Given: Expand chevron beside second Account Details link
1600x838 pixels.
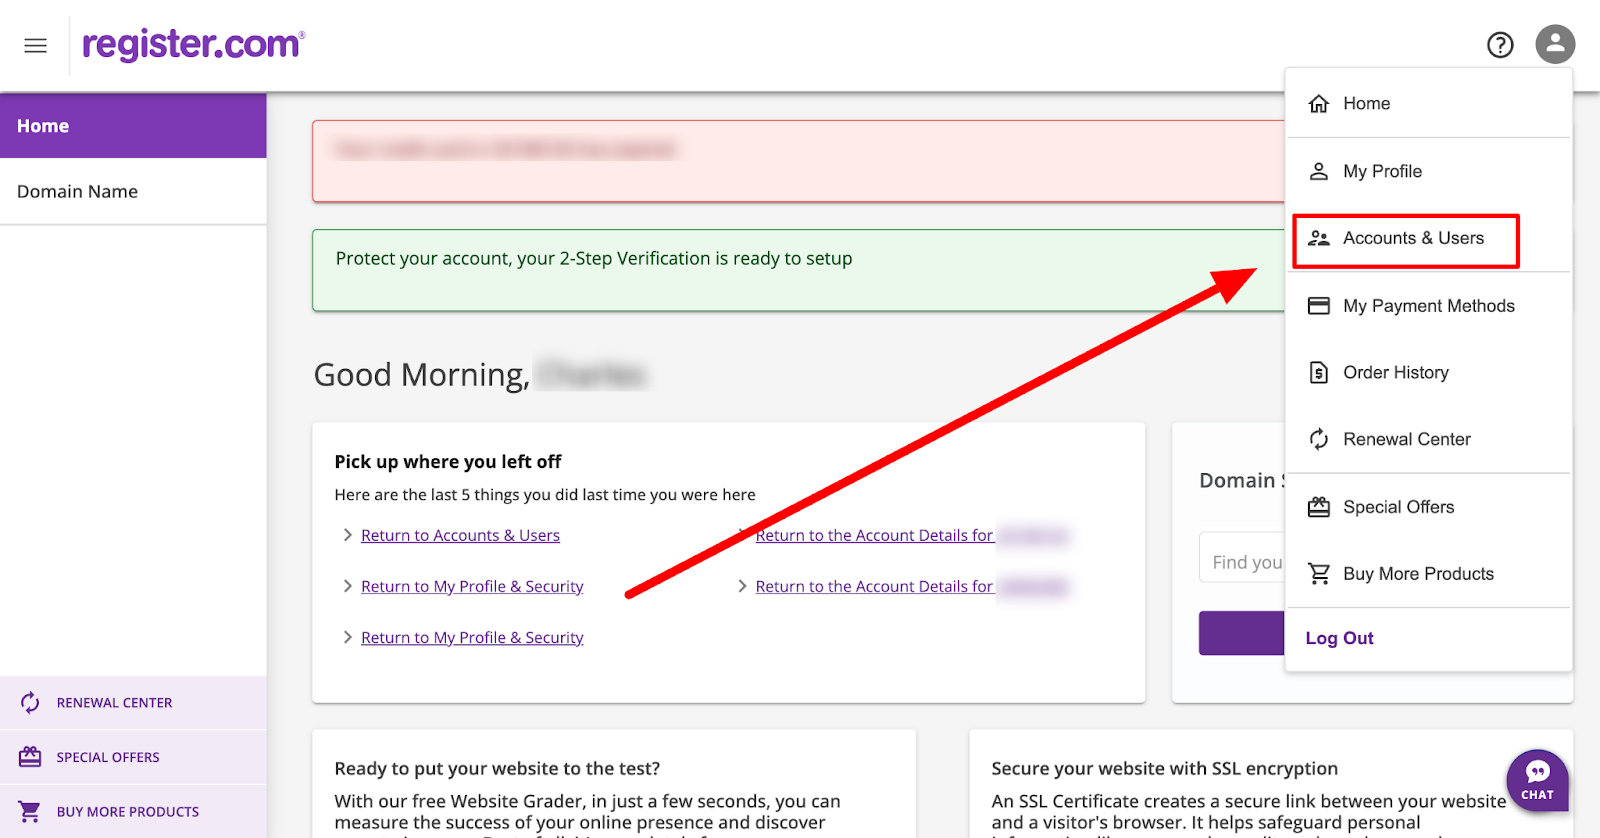Looking at the screenshot, I should 742,586.
